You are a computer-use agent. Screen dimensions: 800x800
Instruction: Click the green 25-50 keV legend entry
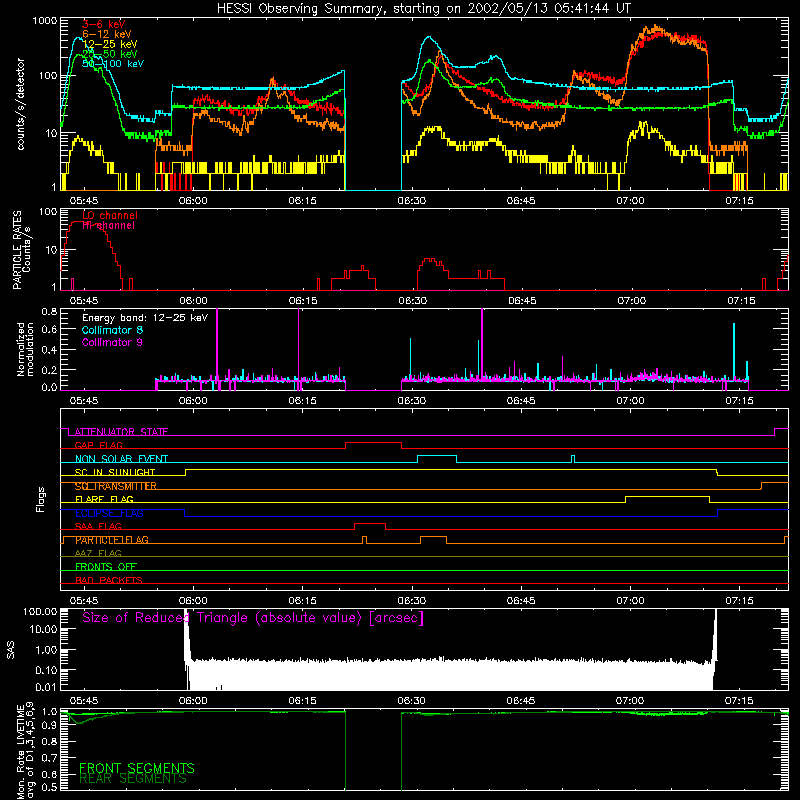pos(109,54)
